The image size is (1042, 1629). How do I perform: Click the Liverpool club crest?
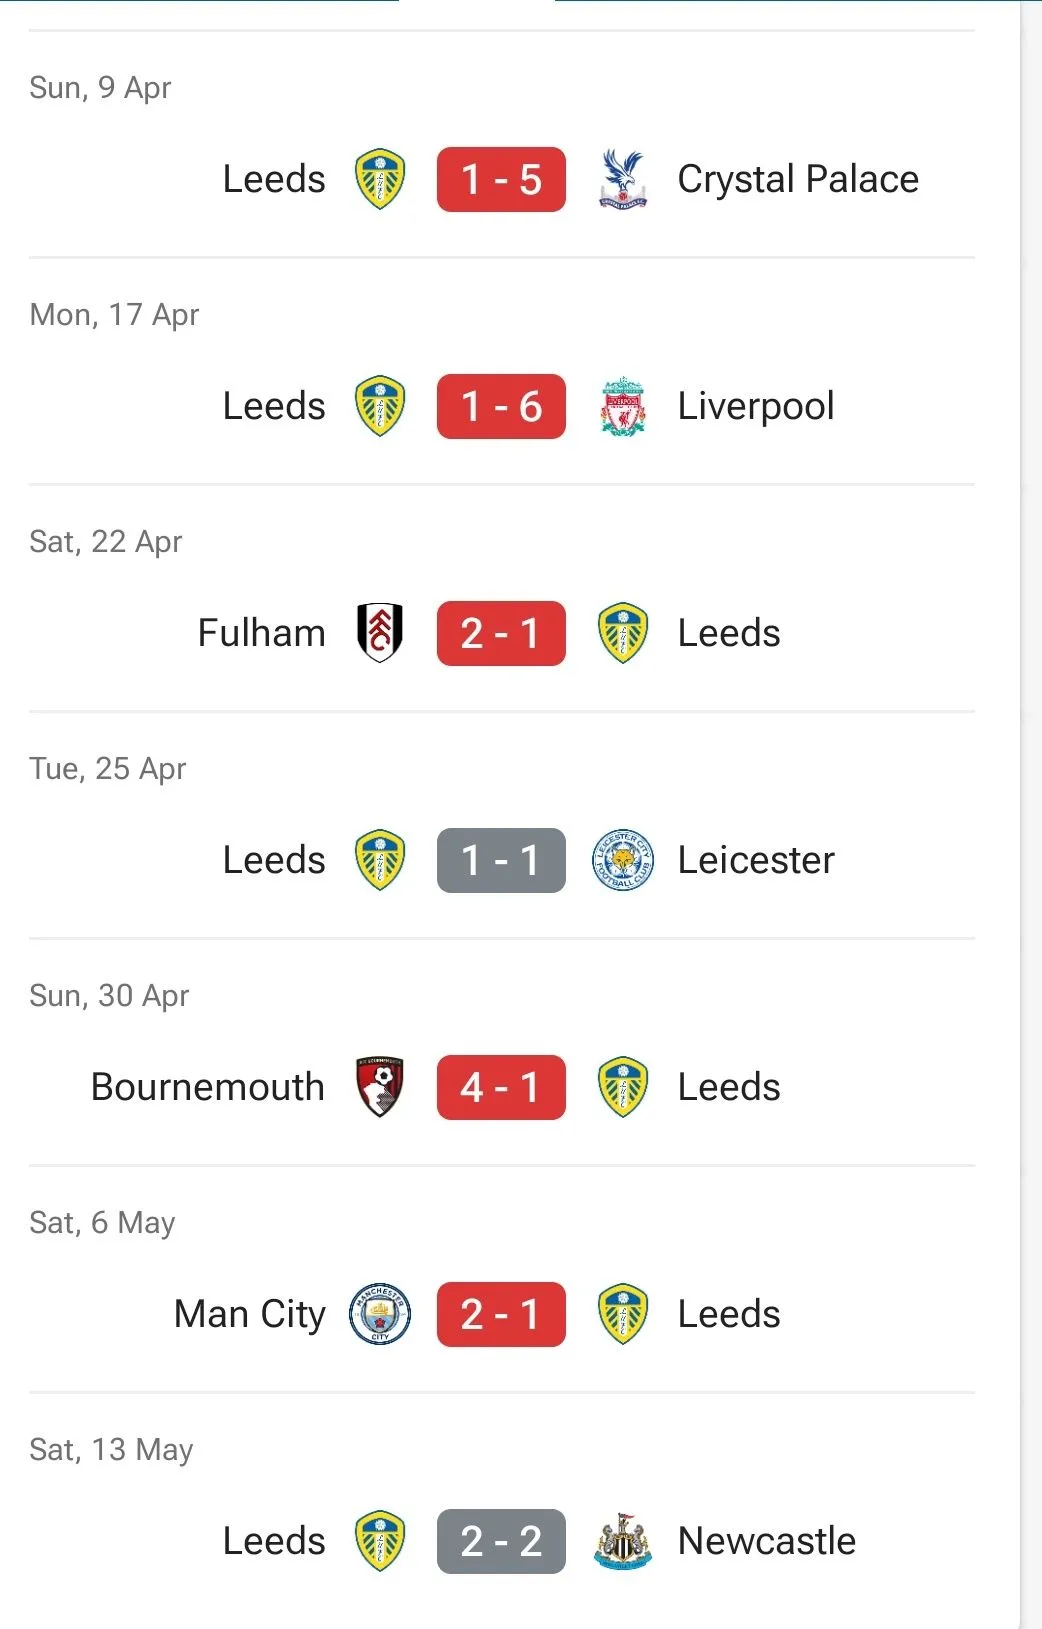point(623,406)
